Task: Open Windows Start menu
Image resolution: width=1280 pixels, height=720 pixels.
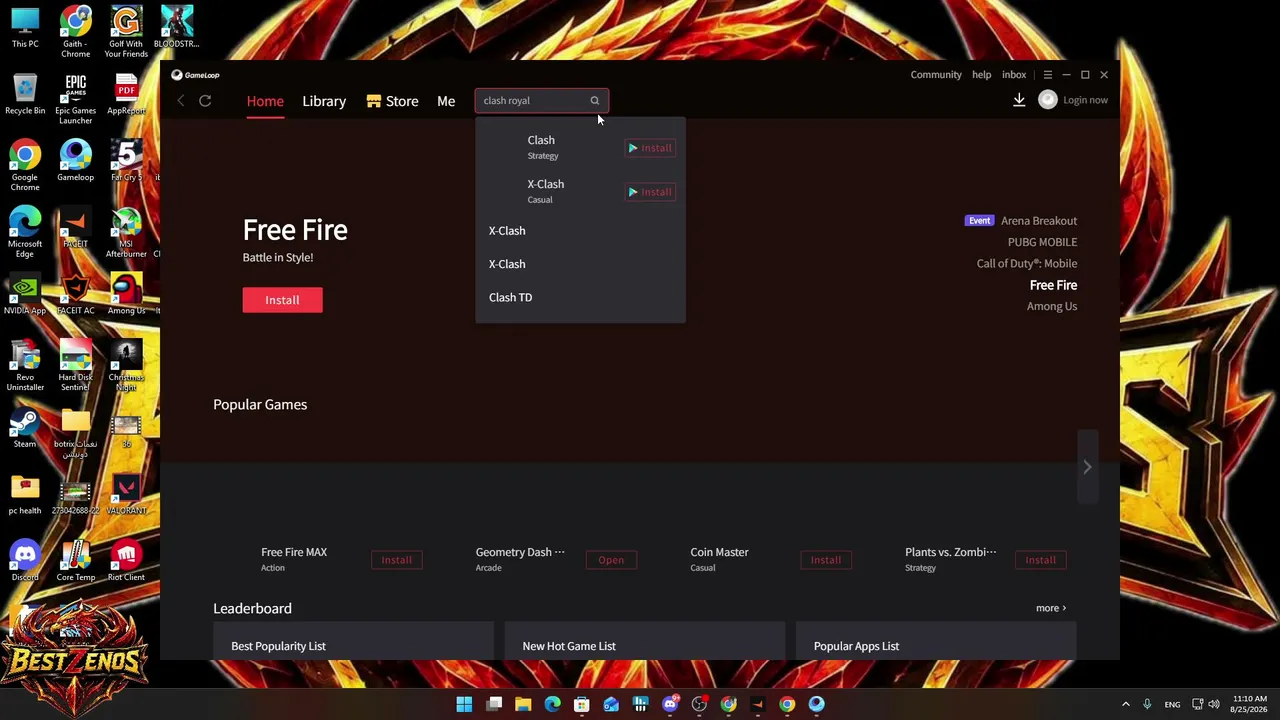Action: [464, 704]
